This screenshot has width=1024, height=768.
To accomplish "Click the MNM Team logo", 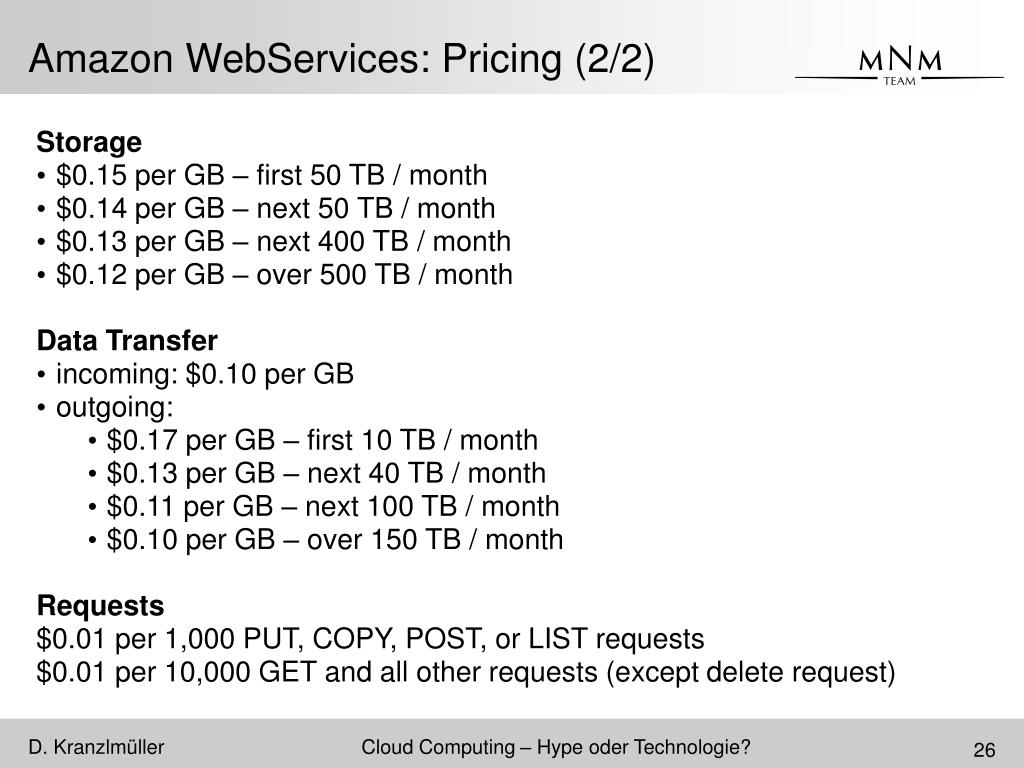I will click(x=899, y=67).
